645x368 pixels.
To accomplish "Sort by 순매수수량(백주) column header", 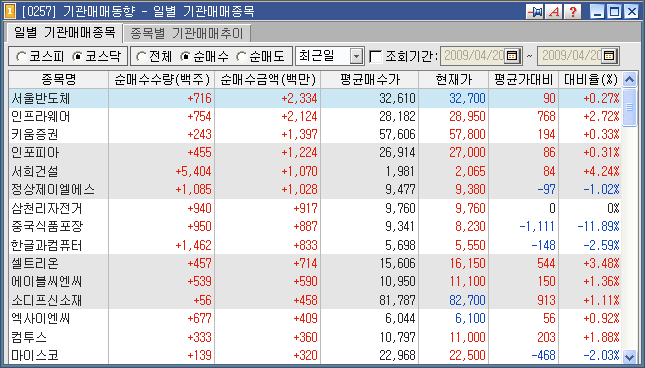I will coord(162,79).
